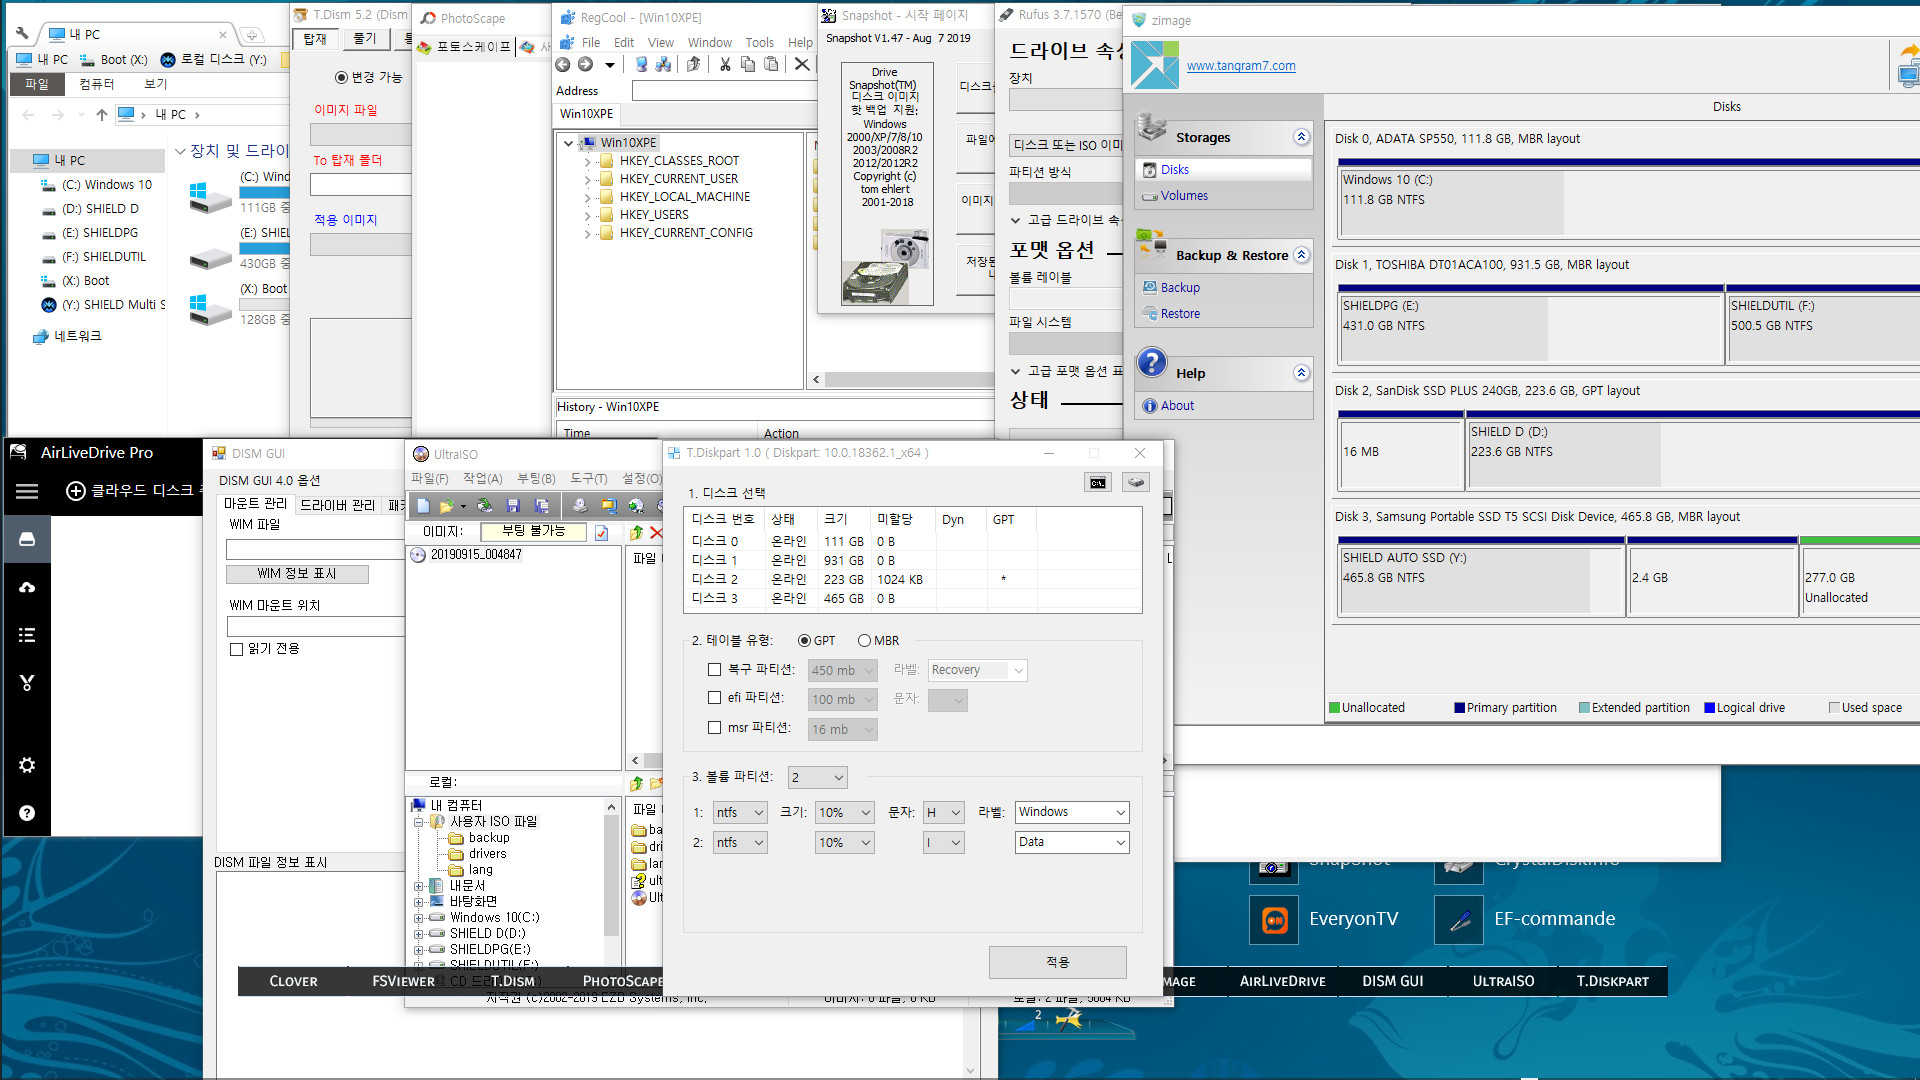Open the View menu in RegCool
The height and width of the screenshot is (1080, 1920).
660,43
